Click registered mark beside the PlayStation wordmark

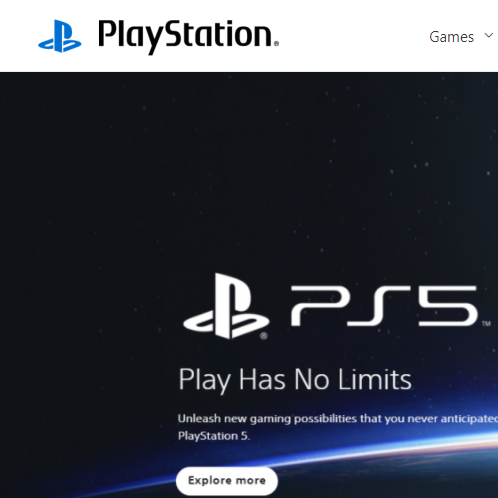[276, 43]
